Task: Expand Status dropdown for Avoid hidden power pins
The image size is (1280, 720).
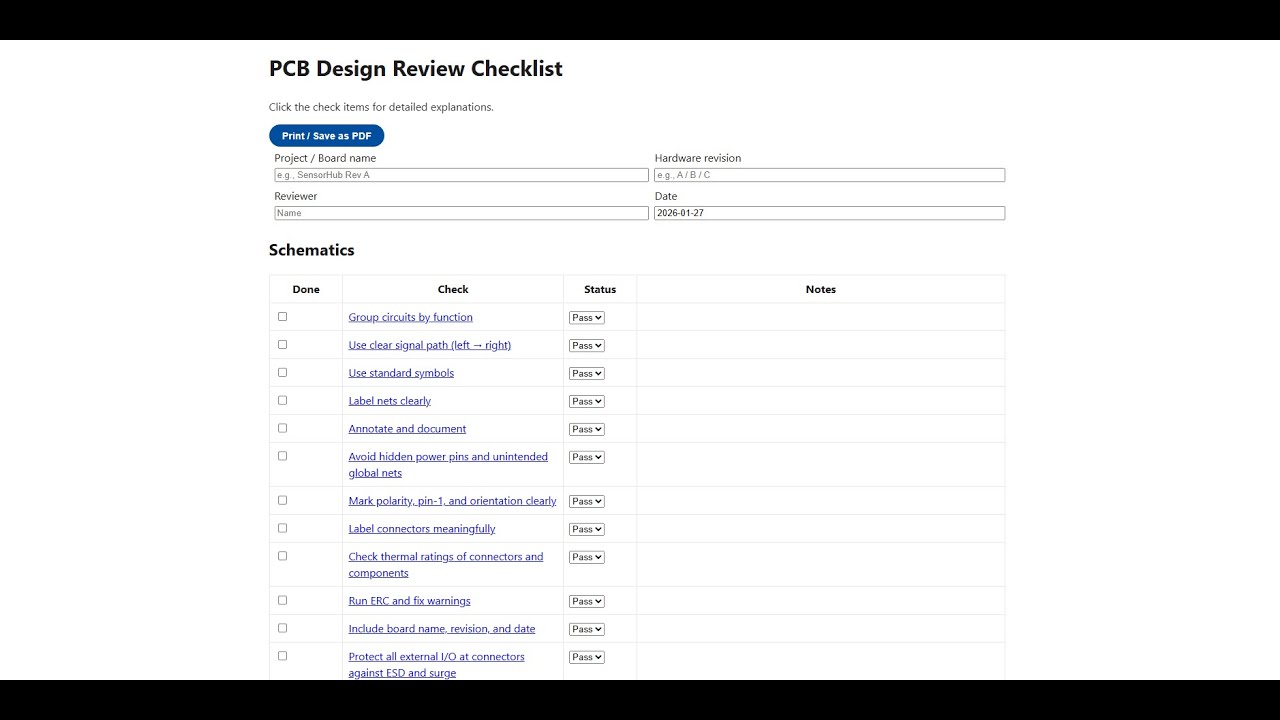Action: click(x=587, y=458)
